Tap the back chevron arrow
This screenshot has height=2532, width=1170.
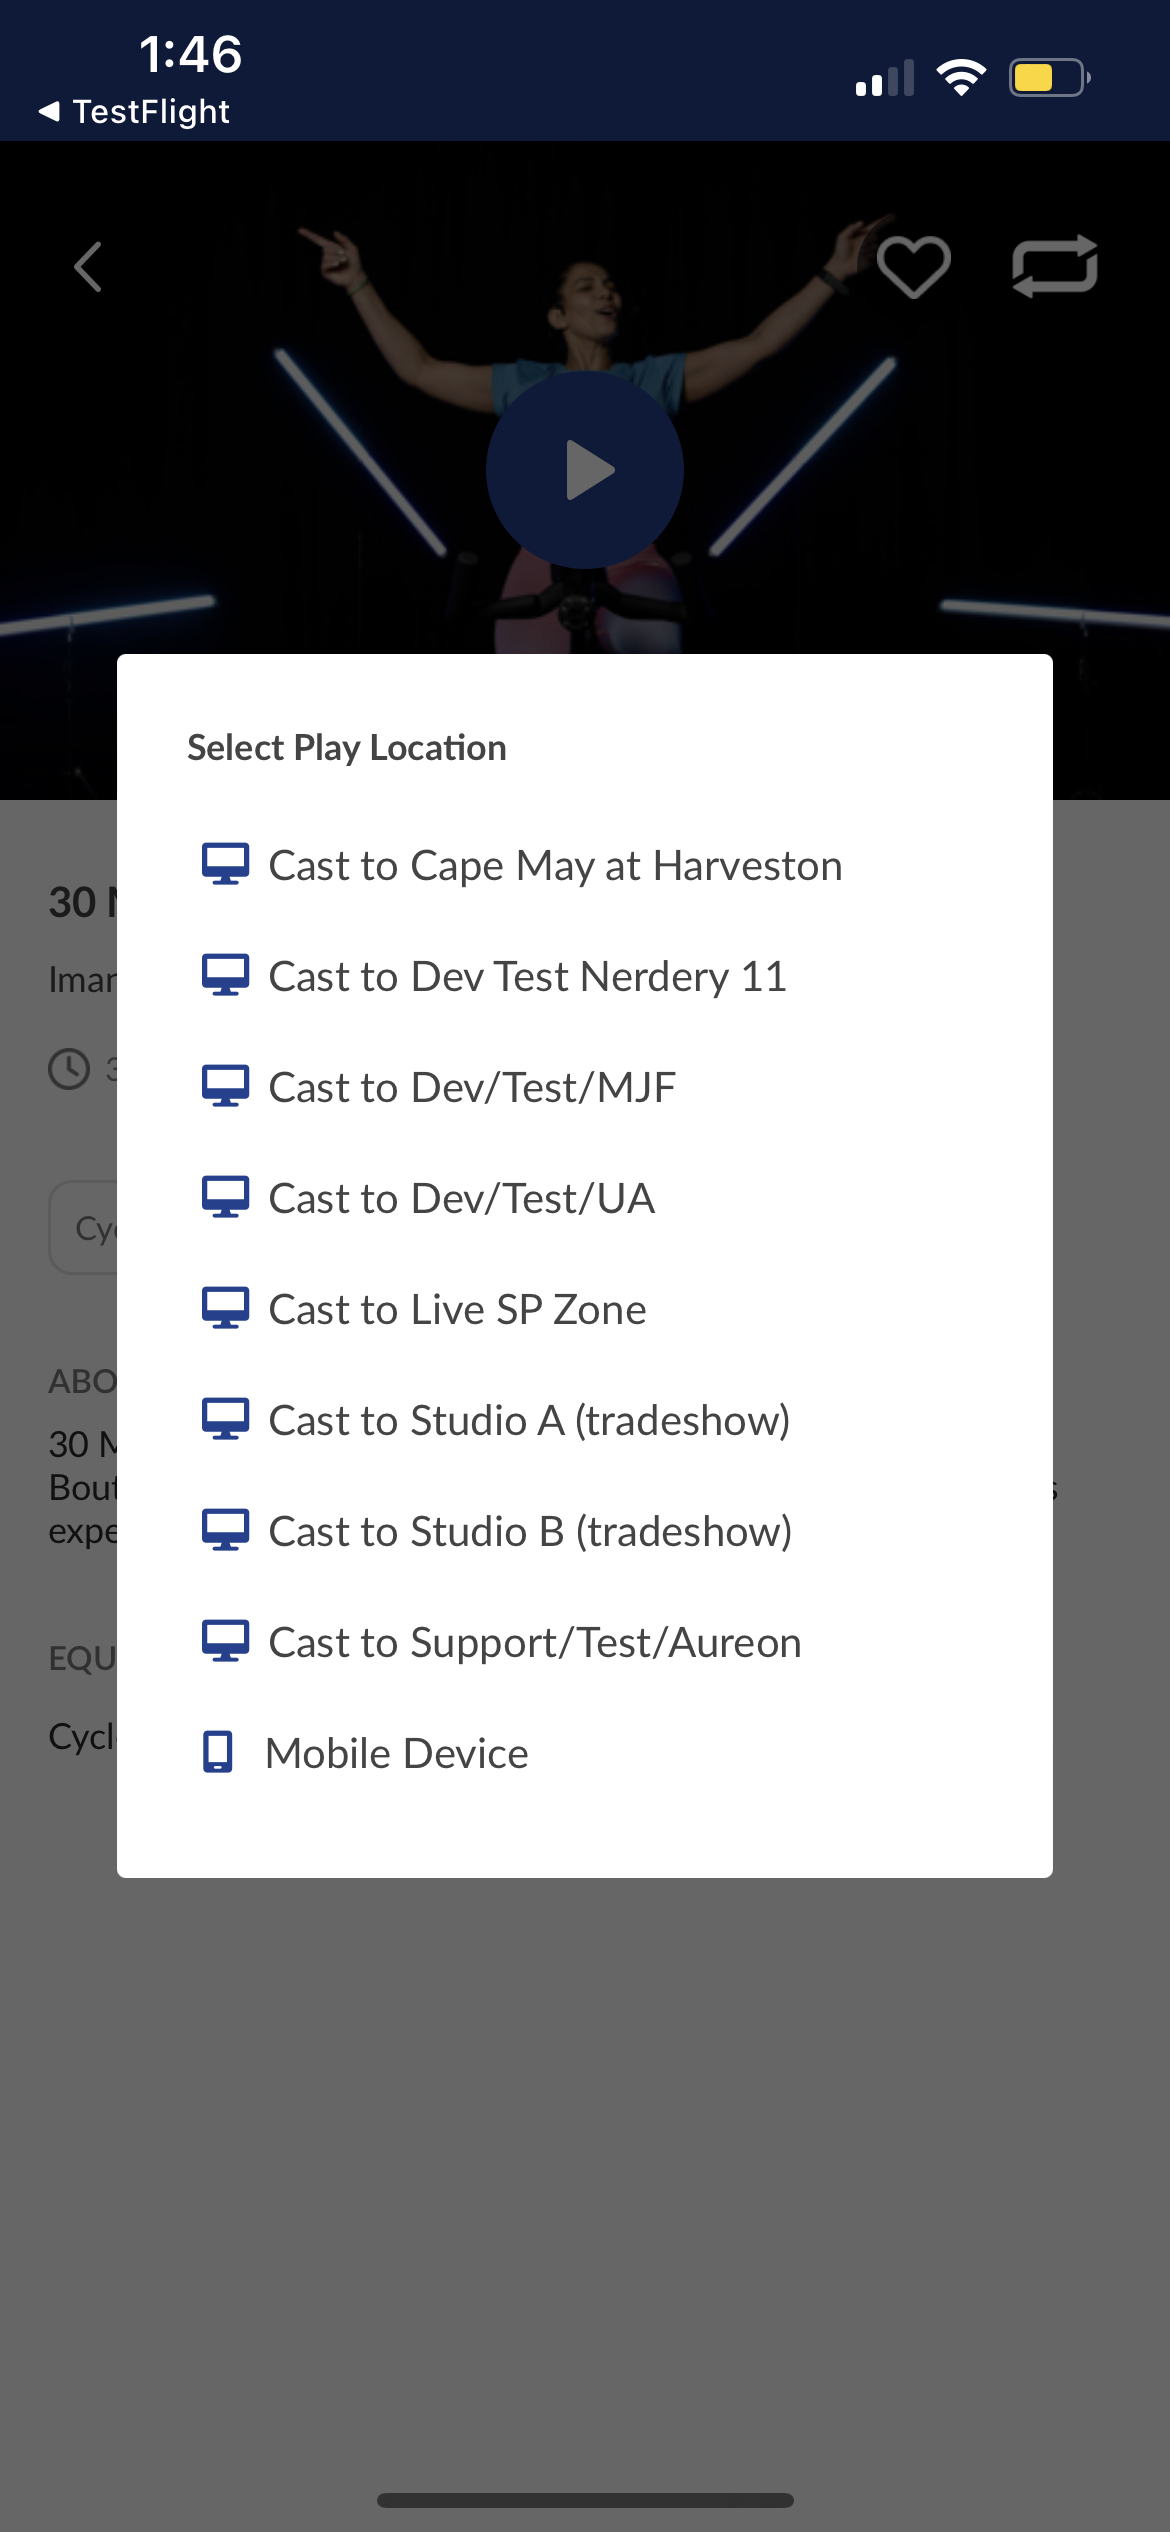[x=88, y=267]
